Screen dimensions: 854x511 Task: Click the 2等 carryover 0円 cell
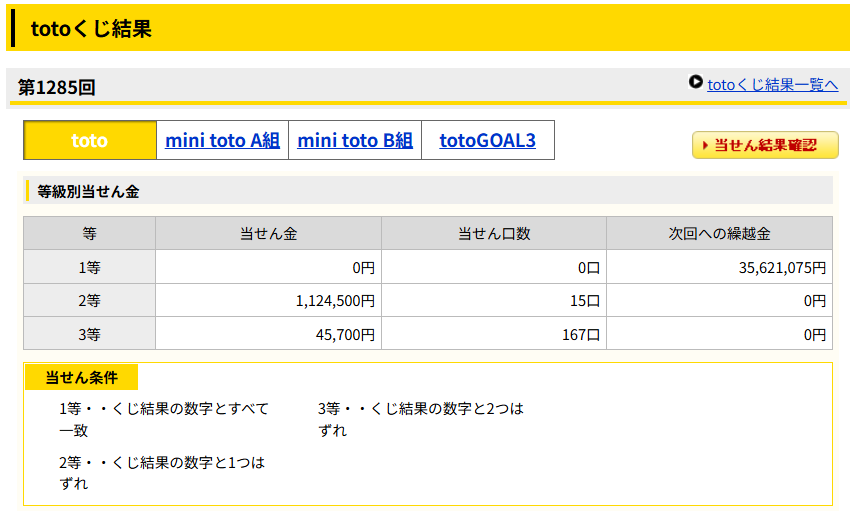pyautogui.click(x=719, y=301)
